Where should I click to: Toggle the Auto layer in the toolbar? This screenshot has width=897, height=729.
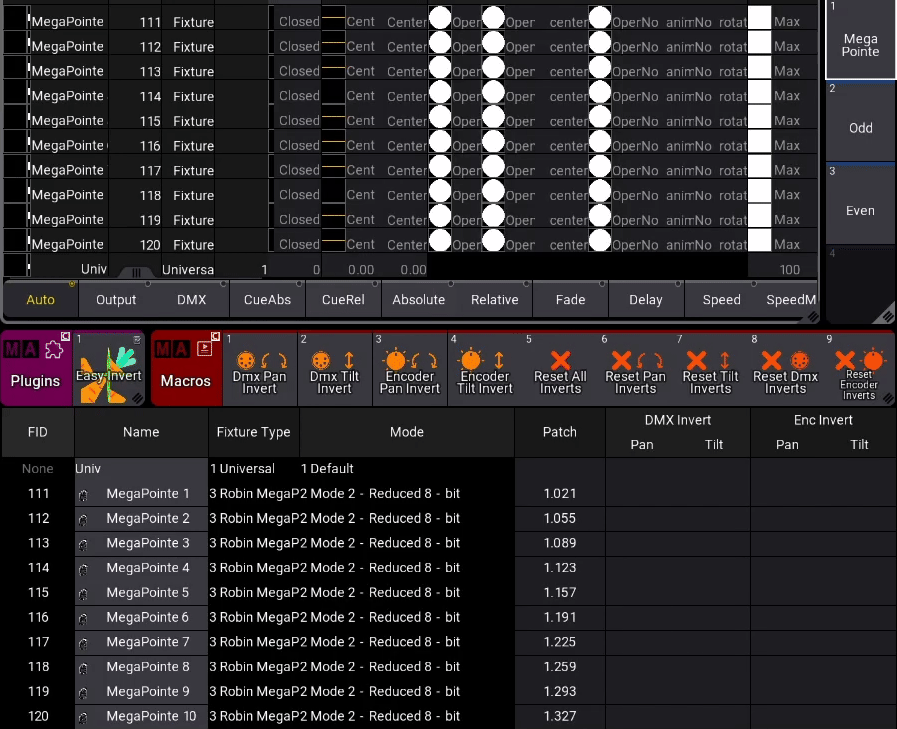click(x=41, y=299)
